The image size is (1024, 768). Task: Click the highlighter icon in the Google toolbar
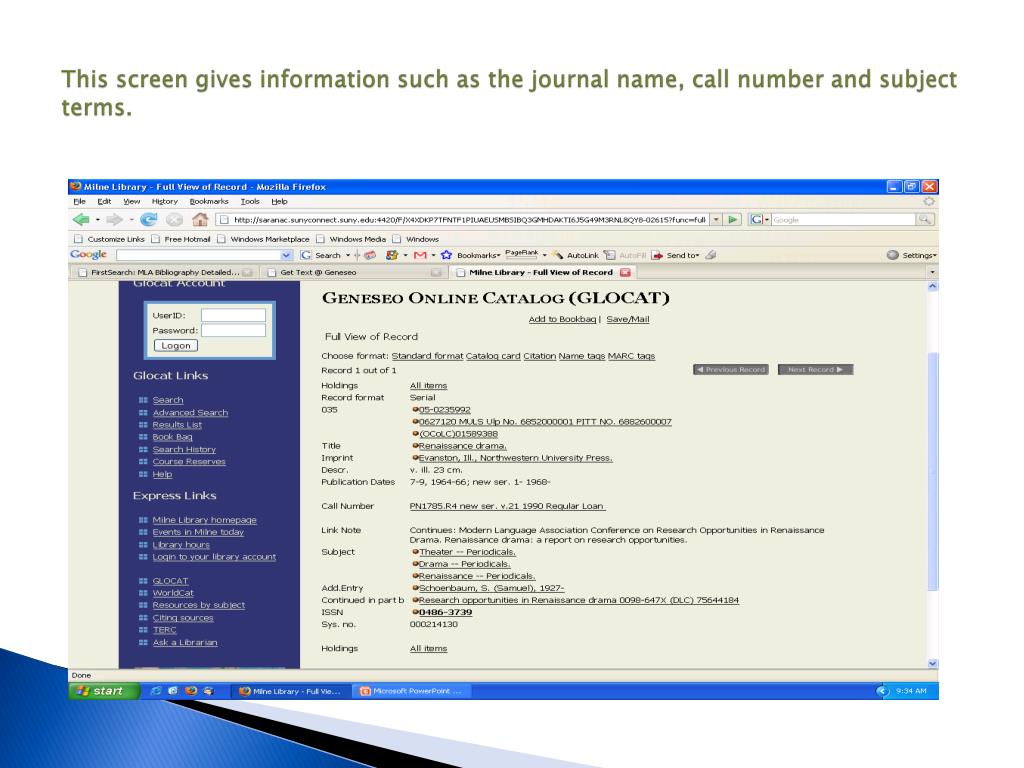click(711, 255)
